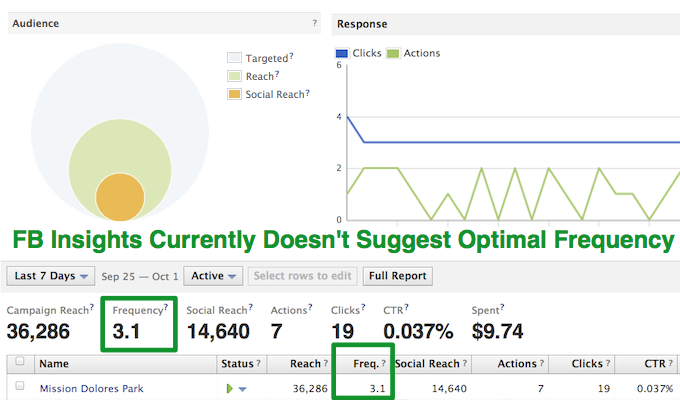Open help for the Status column header
680x400 pixels.
258,363
